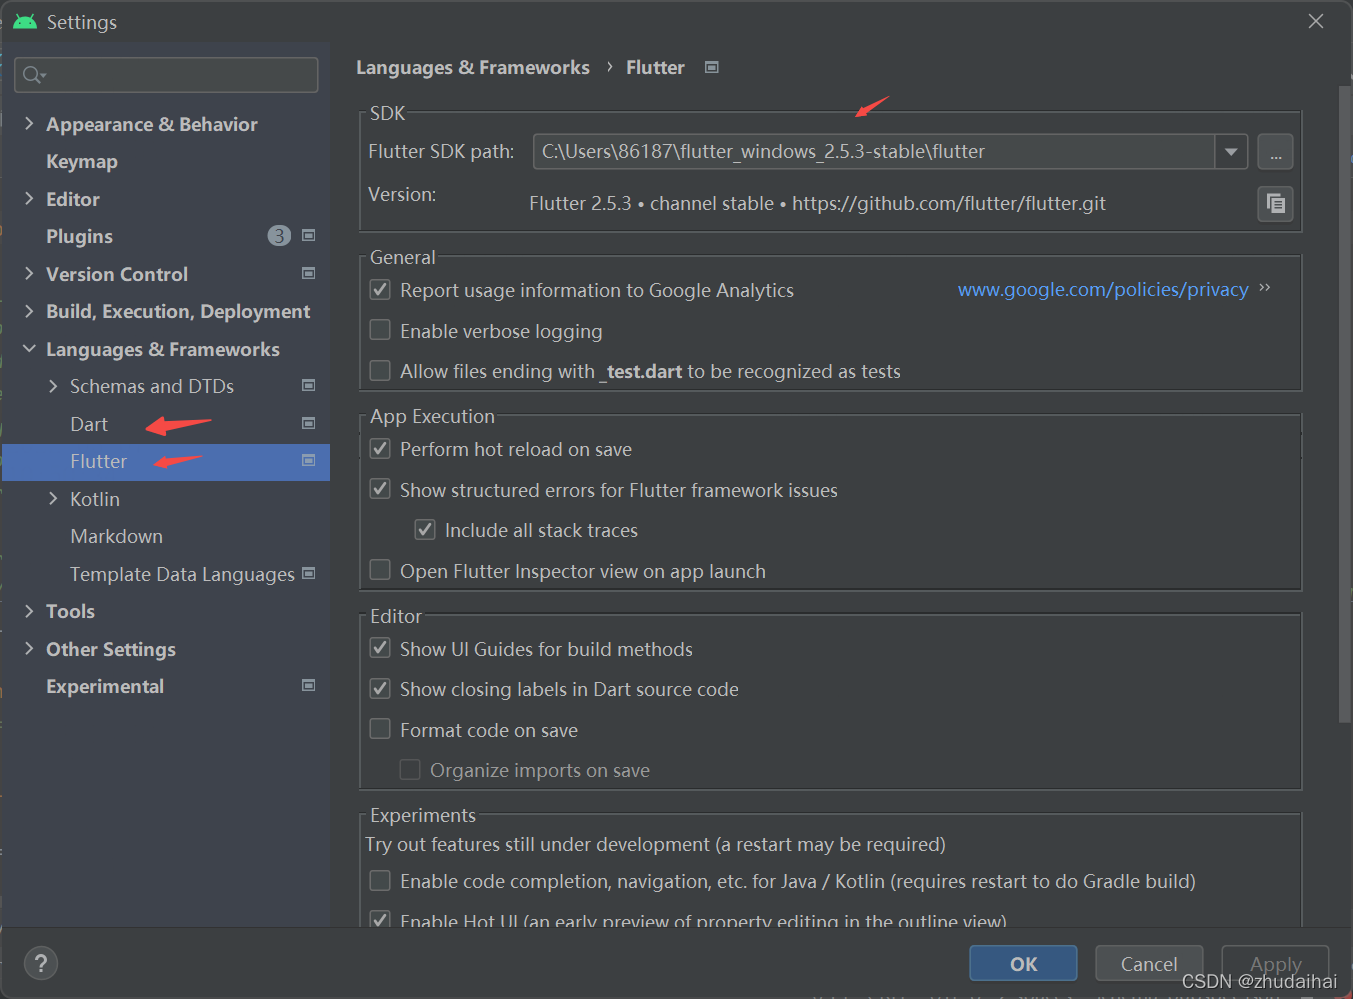This screenshot has width=1353, height=999.
Task: Click the Plugins update count badge
Action: [279, 236]
